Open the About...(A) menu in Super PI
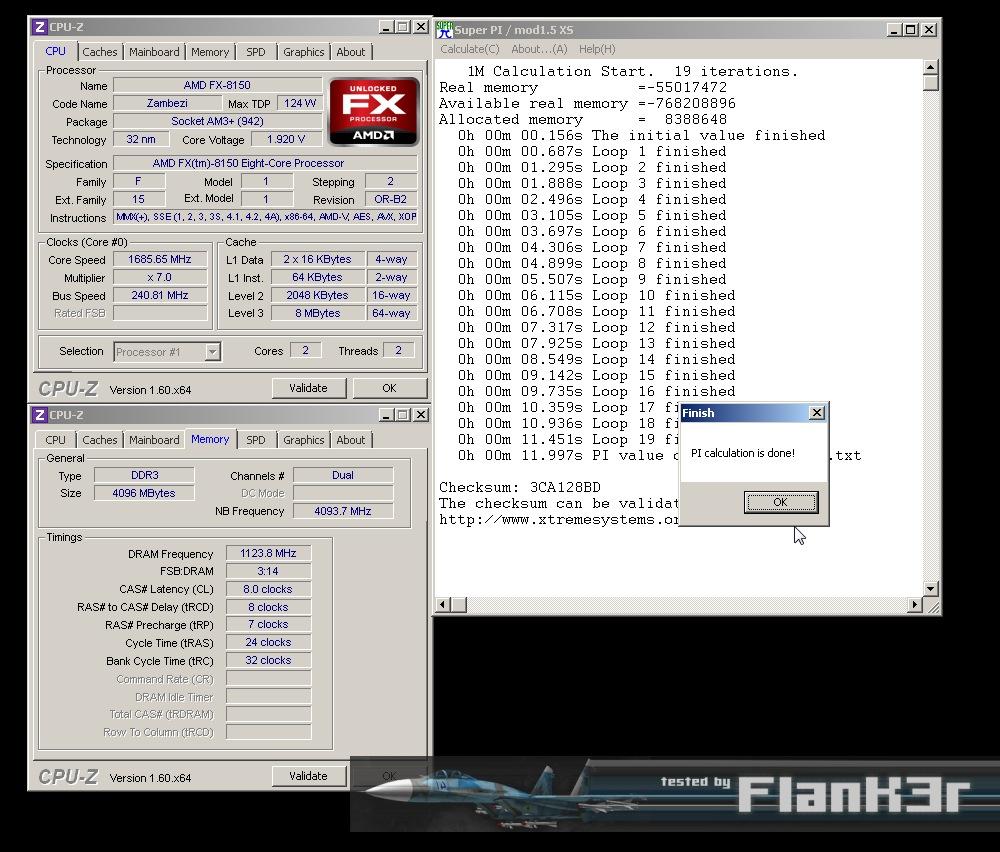The width and height of the screenshot is (1000, 852). 539,49
